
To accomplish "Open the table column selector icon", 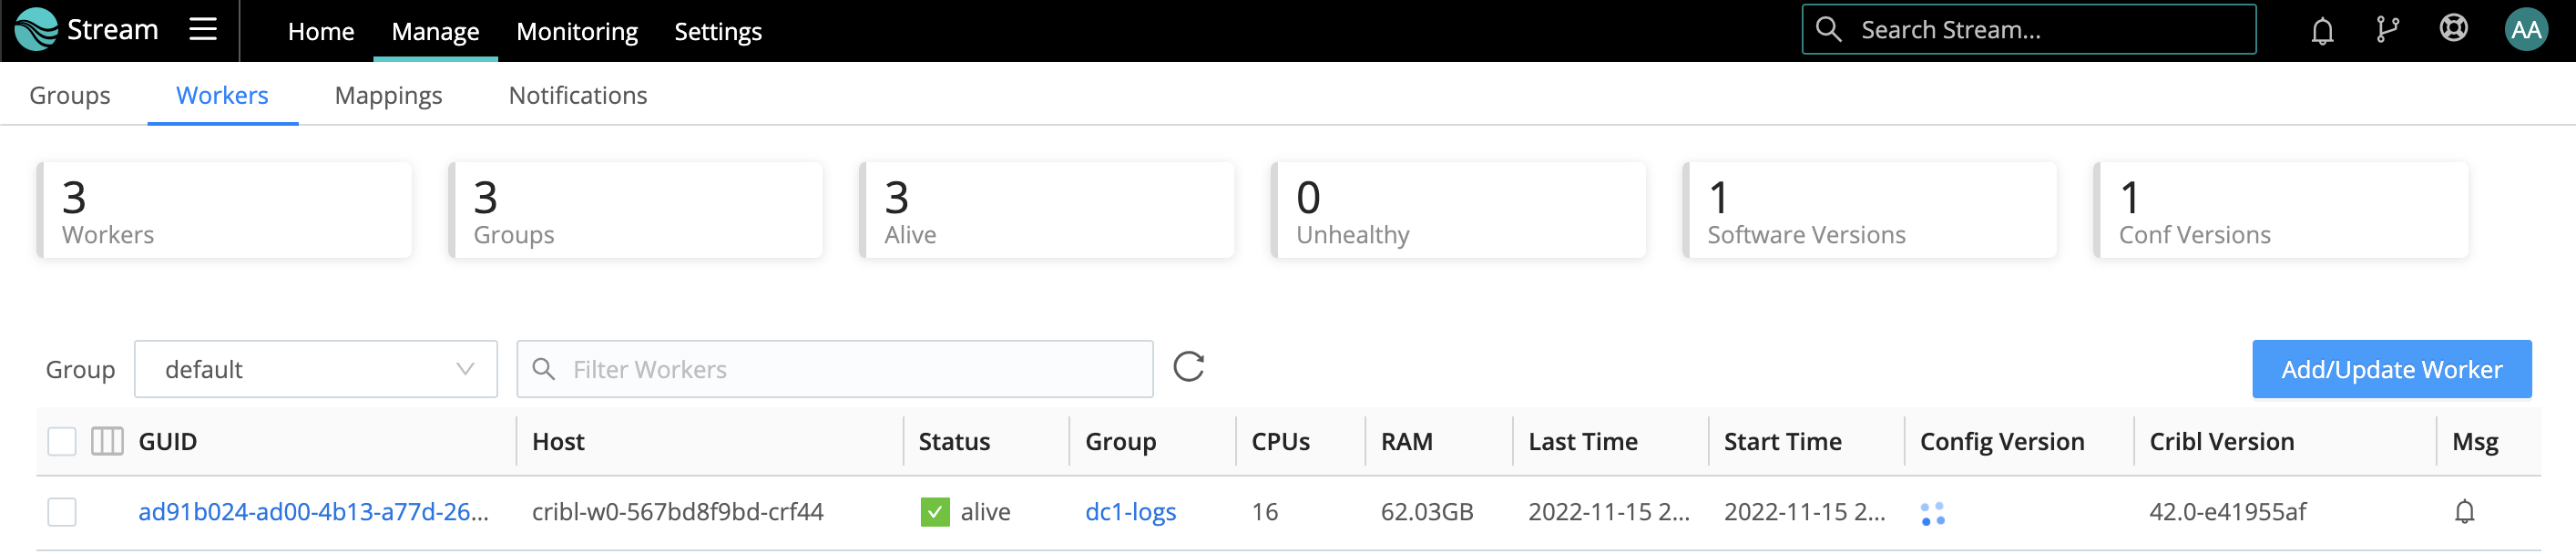I will tap(107, 441).
